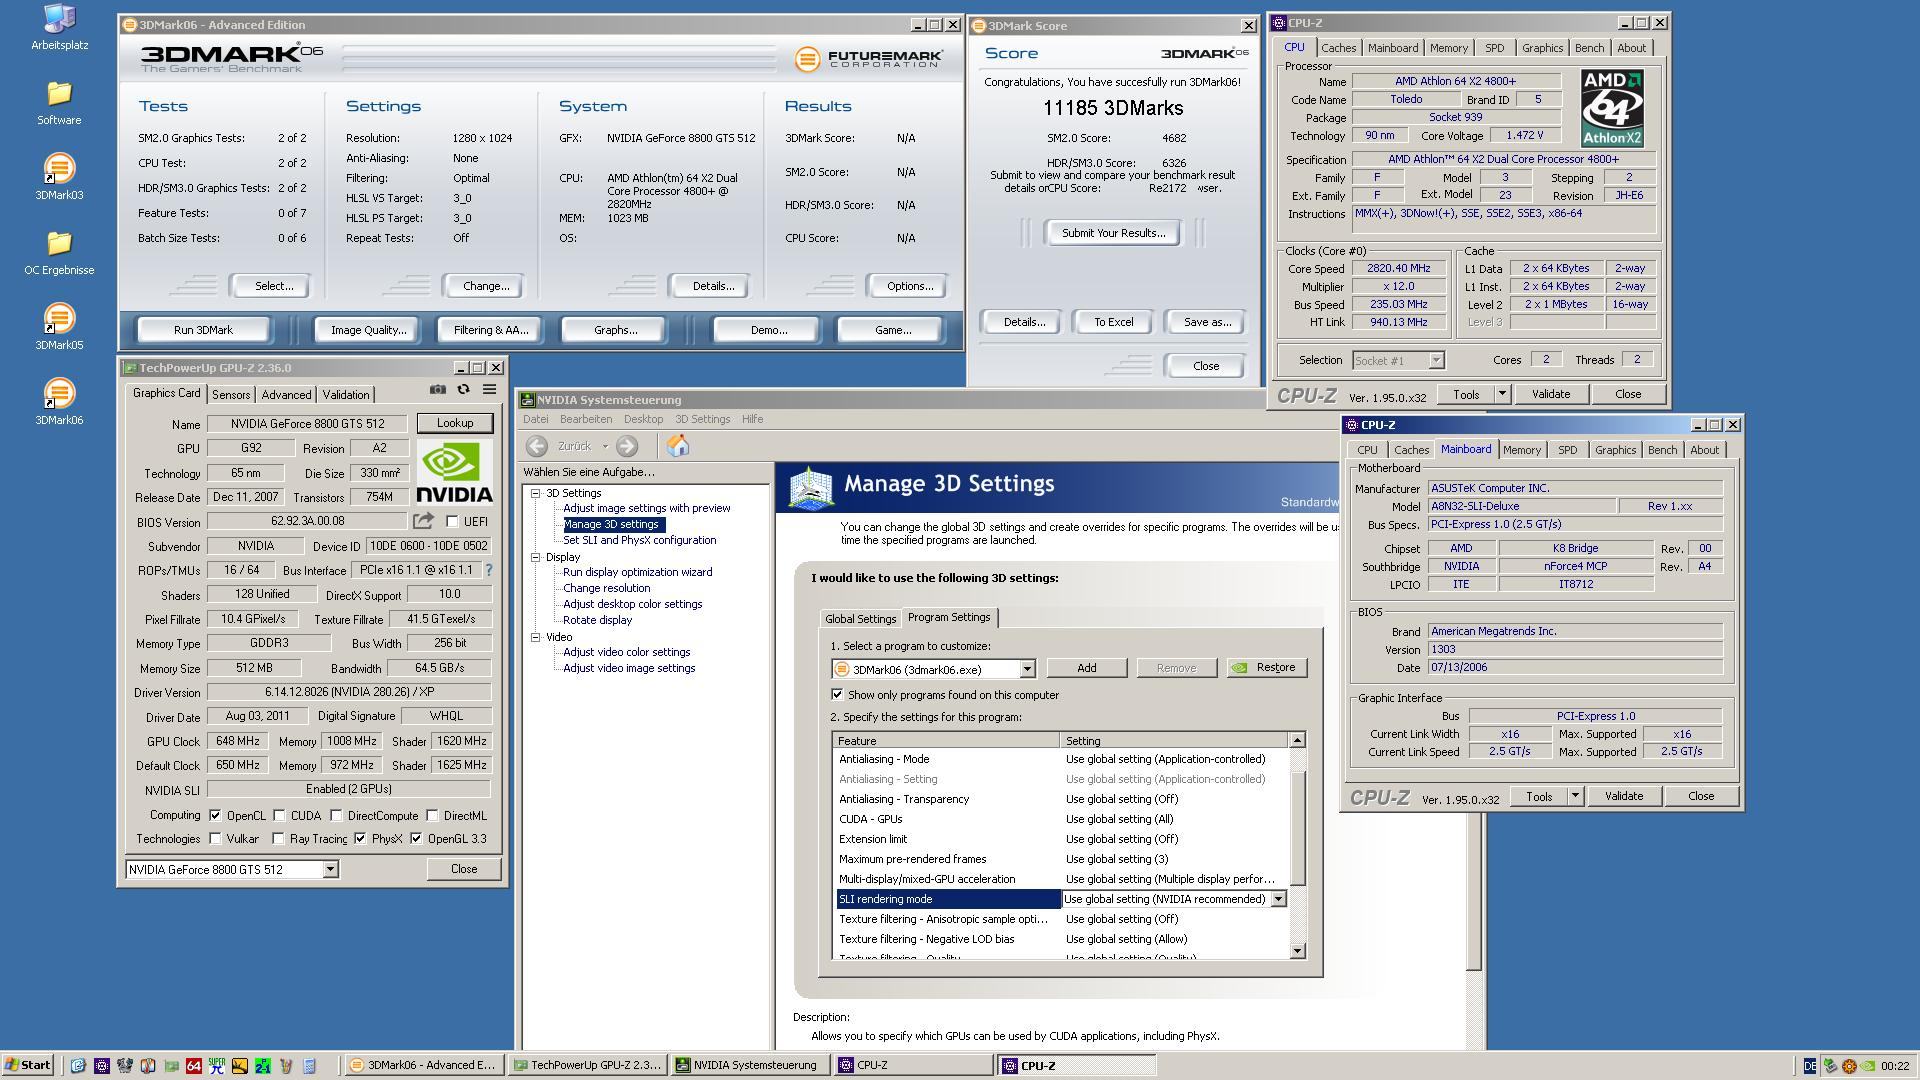Click the BIOS export share icon in GPU-Z
1920x1080 pixels.
[x=423, y=521]
